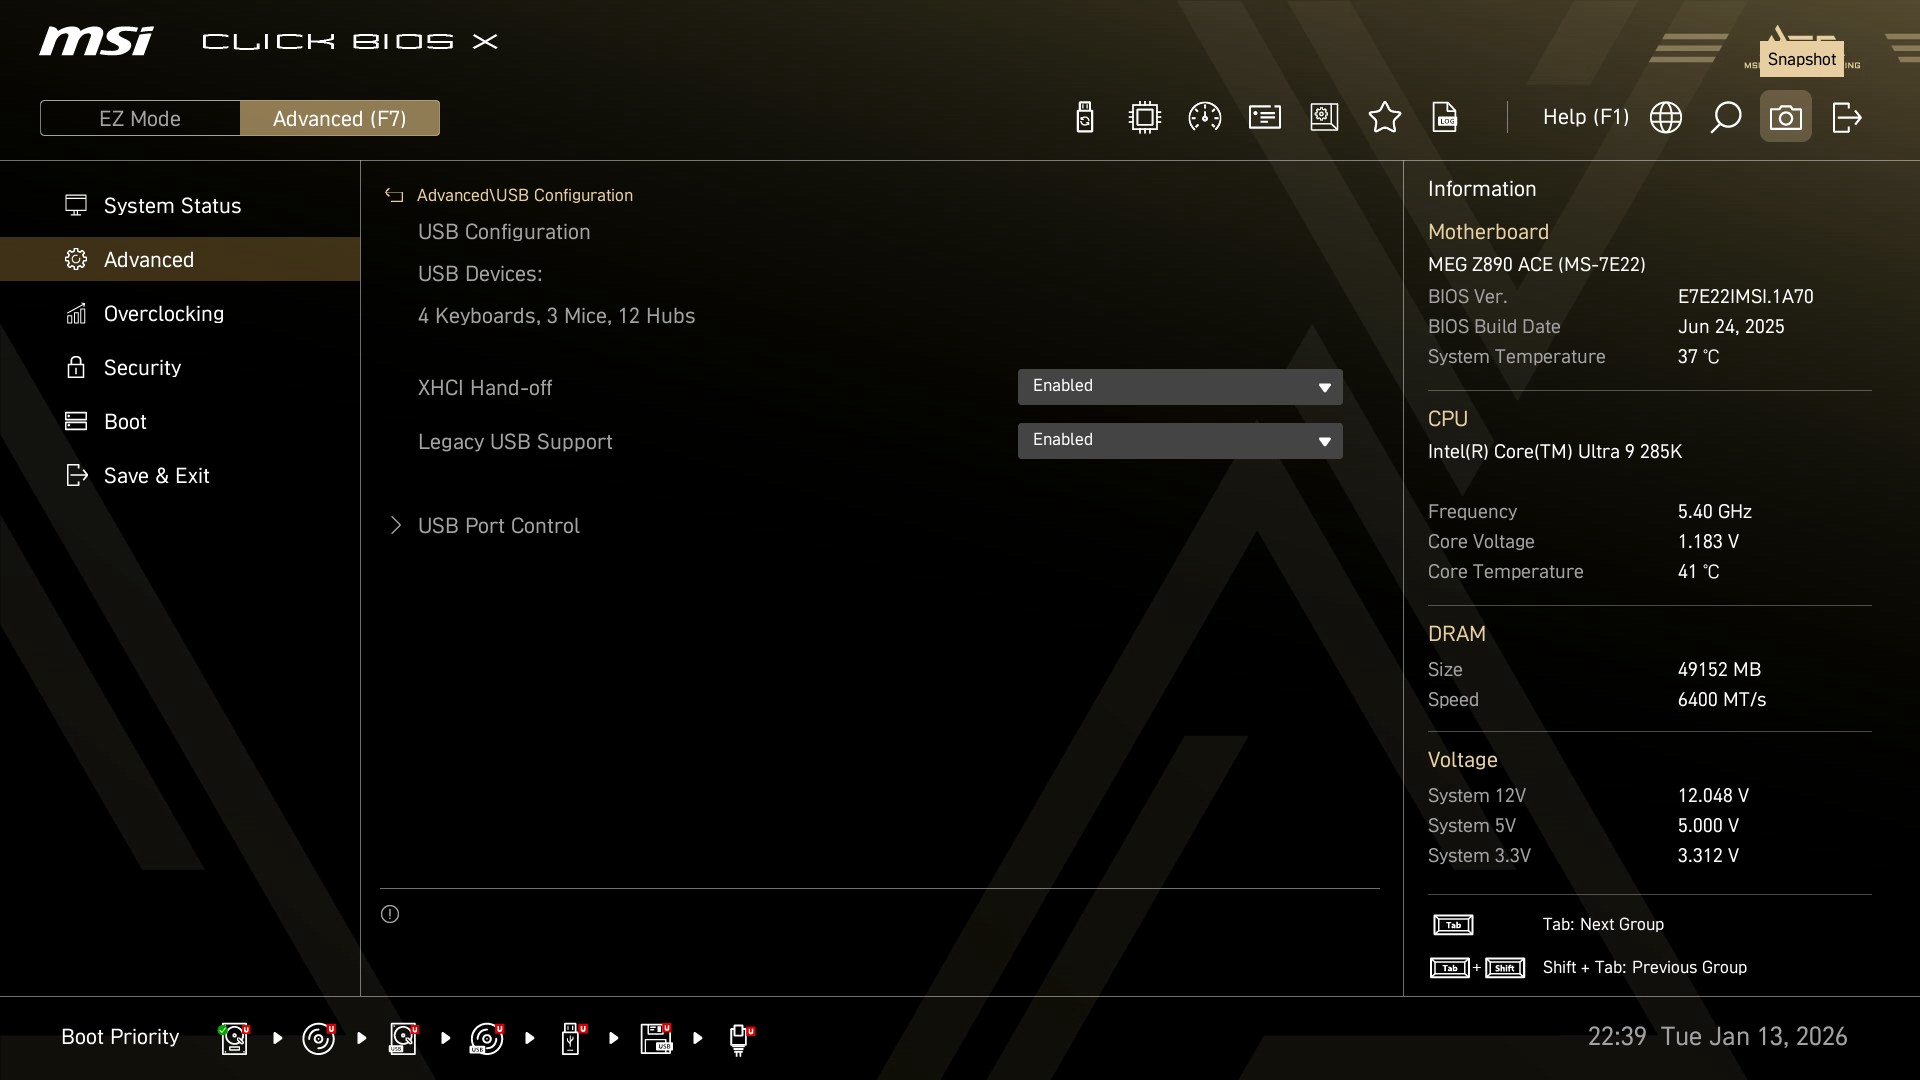Click the CPU chip icon in toolbar

pyautogui.click(x=1144, y=118)
